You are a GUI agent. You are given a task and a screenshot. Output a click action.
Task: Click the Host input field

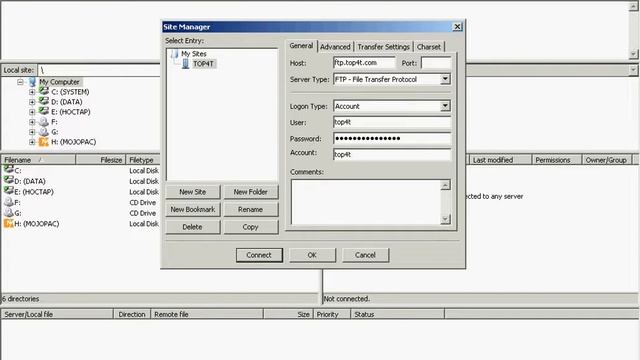[x=364, y=63]
